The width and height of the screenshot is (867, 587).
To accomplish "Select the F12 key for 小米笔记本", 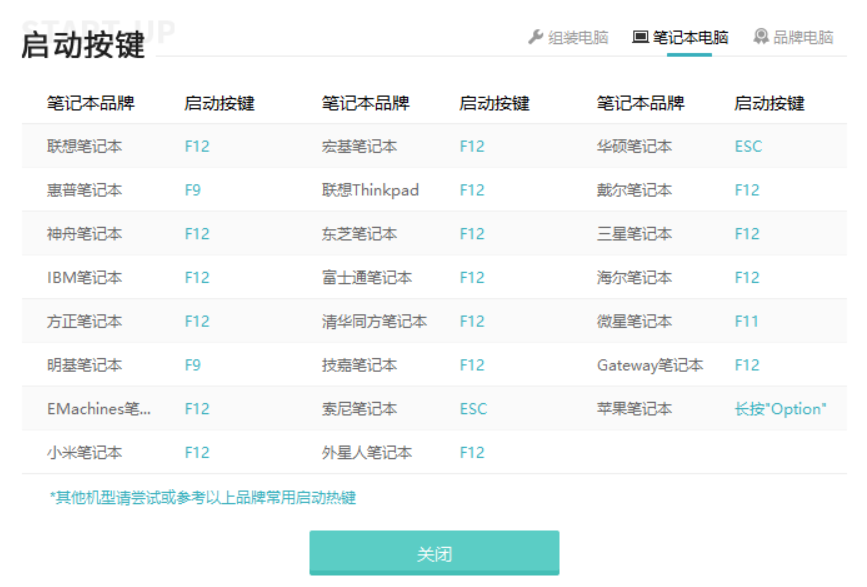I will (x=197, y=453).
